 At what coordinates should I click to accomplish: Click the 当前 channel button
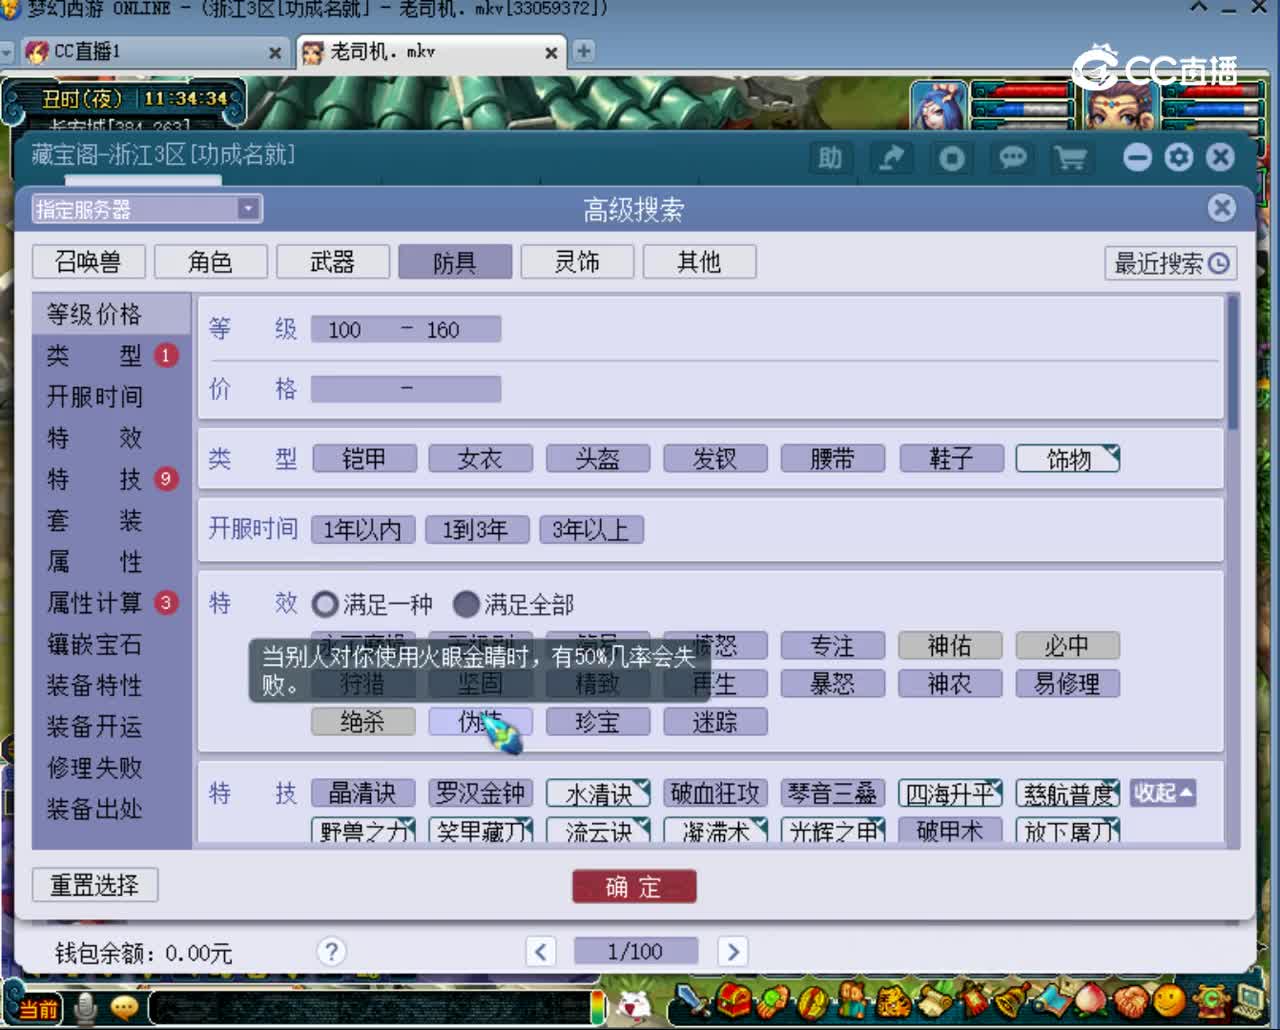(x=38, y=1008)
